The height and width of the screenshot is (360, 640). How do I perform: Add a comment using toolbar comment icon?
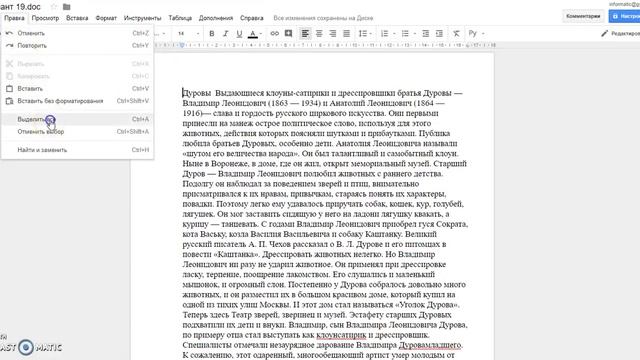pos(288,33)
